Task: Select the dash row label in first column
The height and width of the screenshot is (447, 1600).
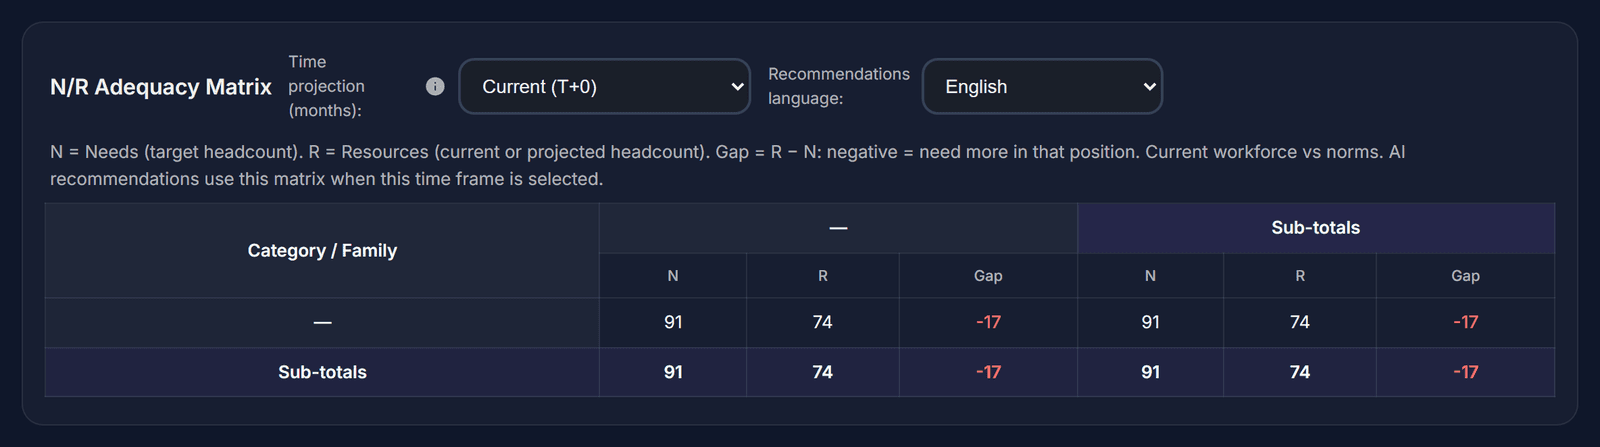Action: [322, 322]
